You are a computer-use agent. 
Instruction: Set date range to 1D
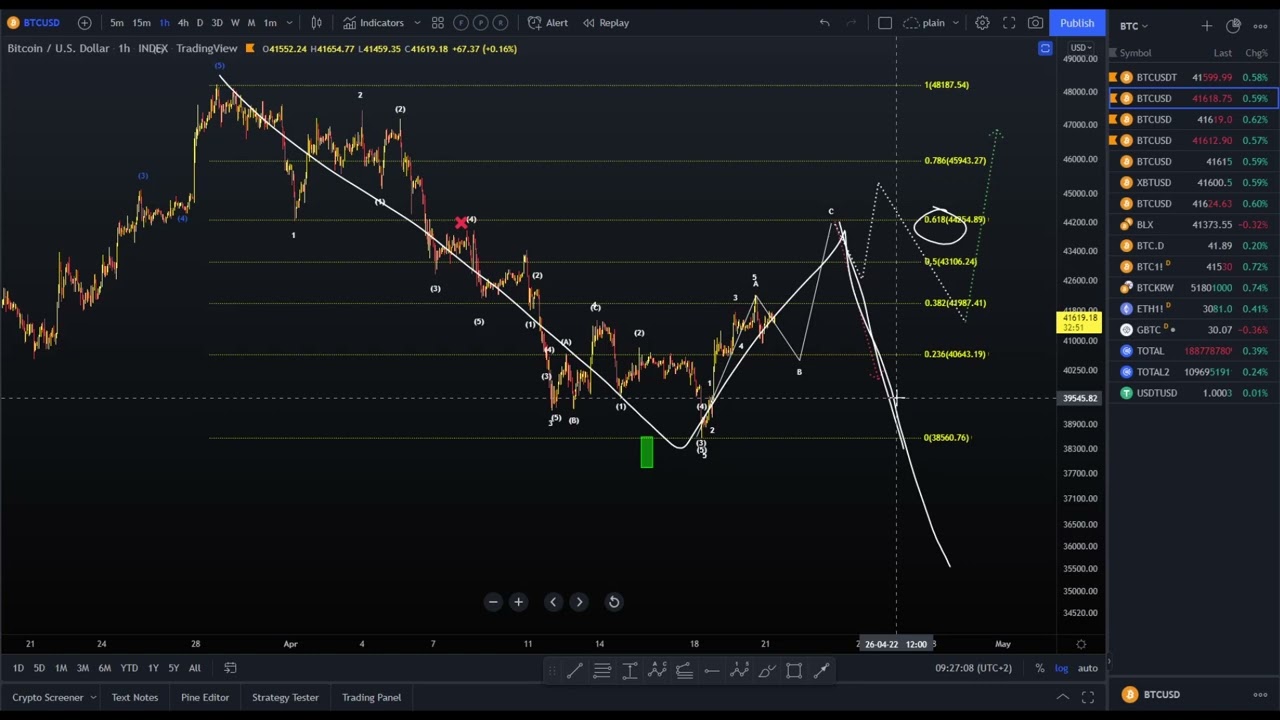pos(18,668)
